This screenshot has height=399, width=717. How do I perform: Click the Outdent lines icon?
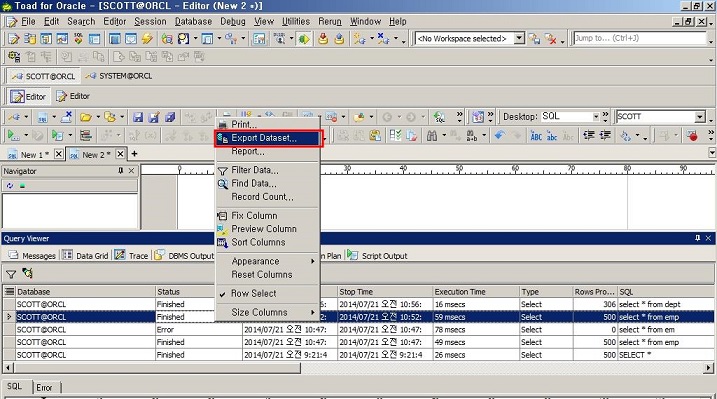click(x=605, y=135)
